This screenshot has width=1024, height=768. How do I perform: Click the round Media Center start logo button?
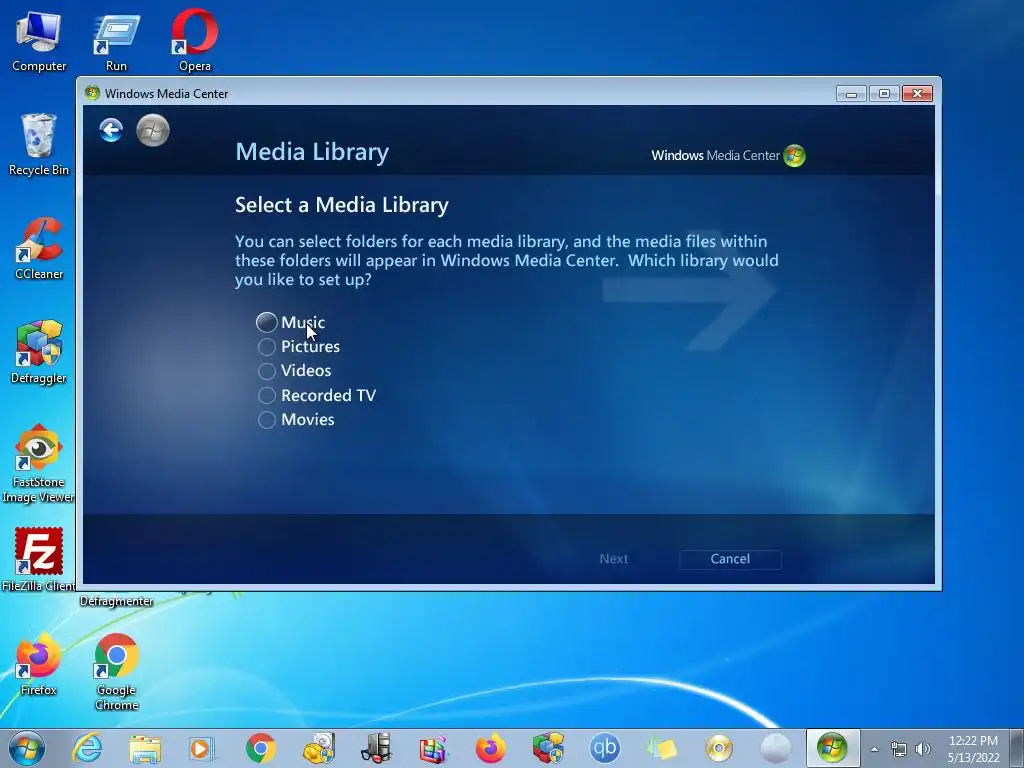(x=153, y=130)
